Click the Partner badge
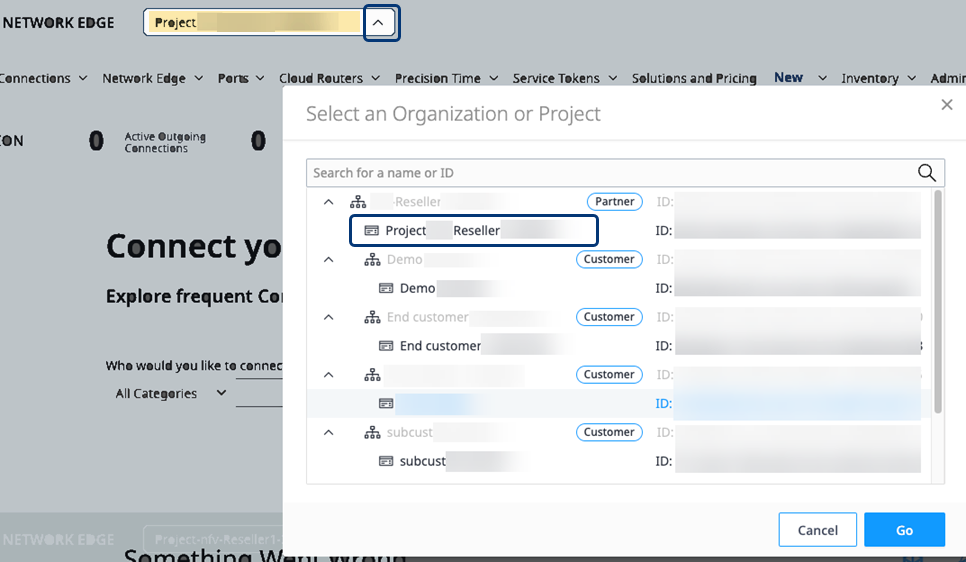The image size is (966, 562). point(614,202)
